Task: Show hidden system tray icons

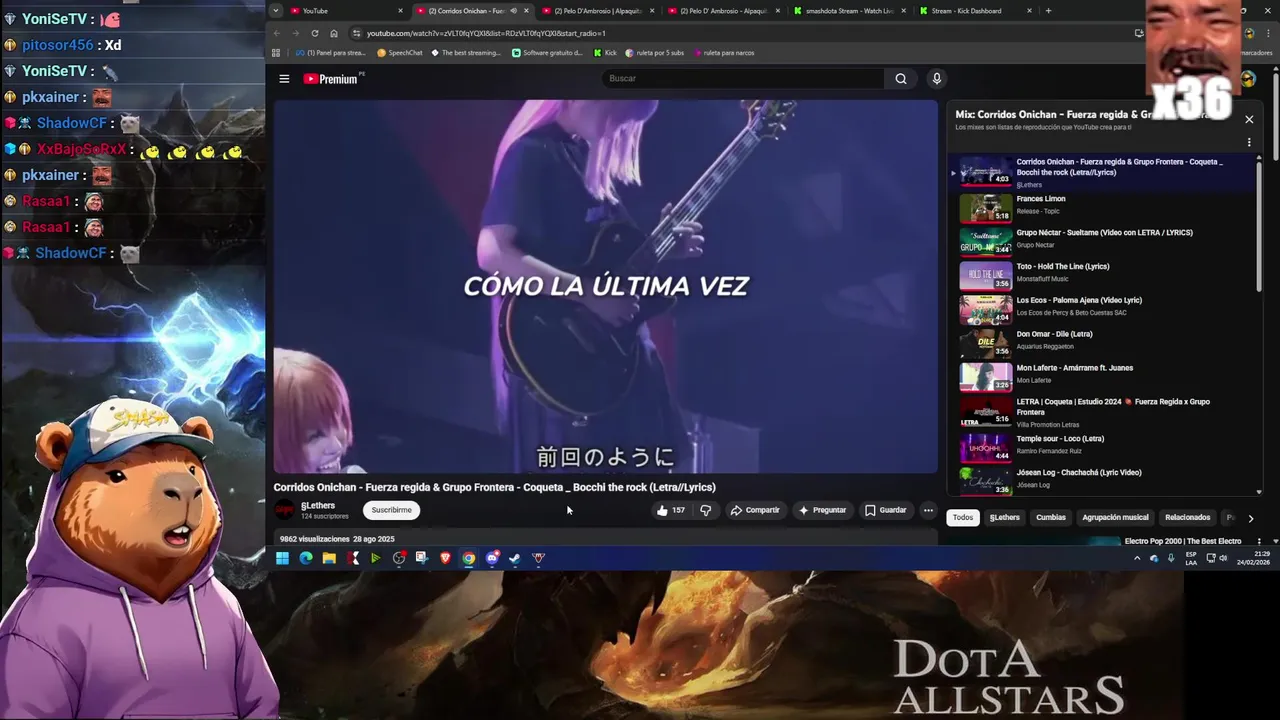Action: click(1137, 558)
